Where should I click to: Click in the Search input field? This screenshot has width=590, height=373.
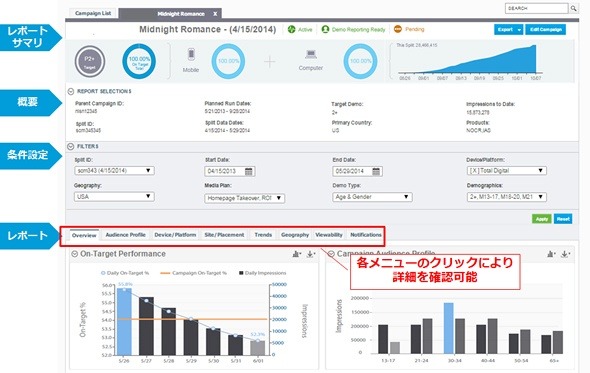coord(536,8)
